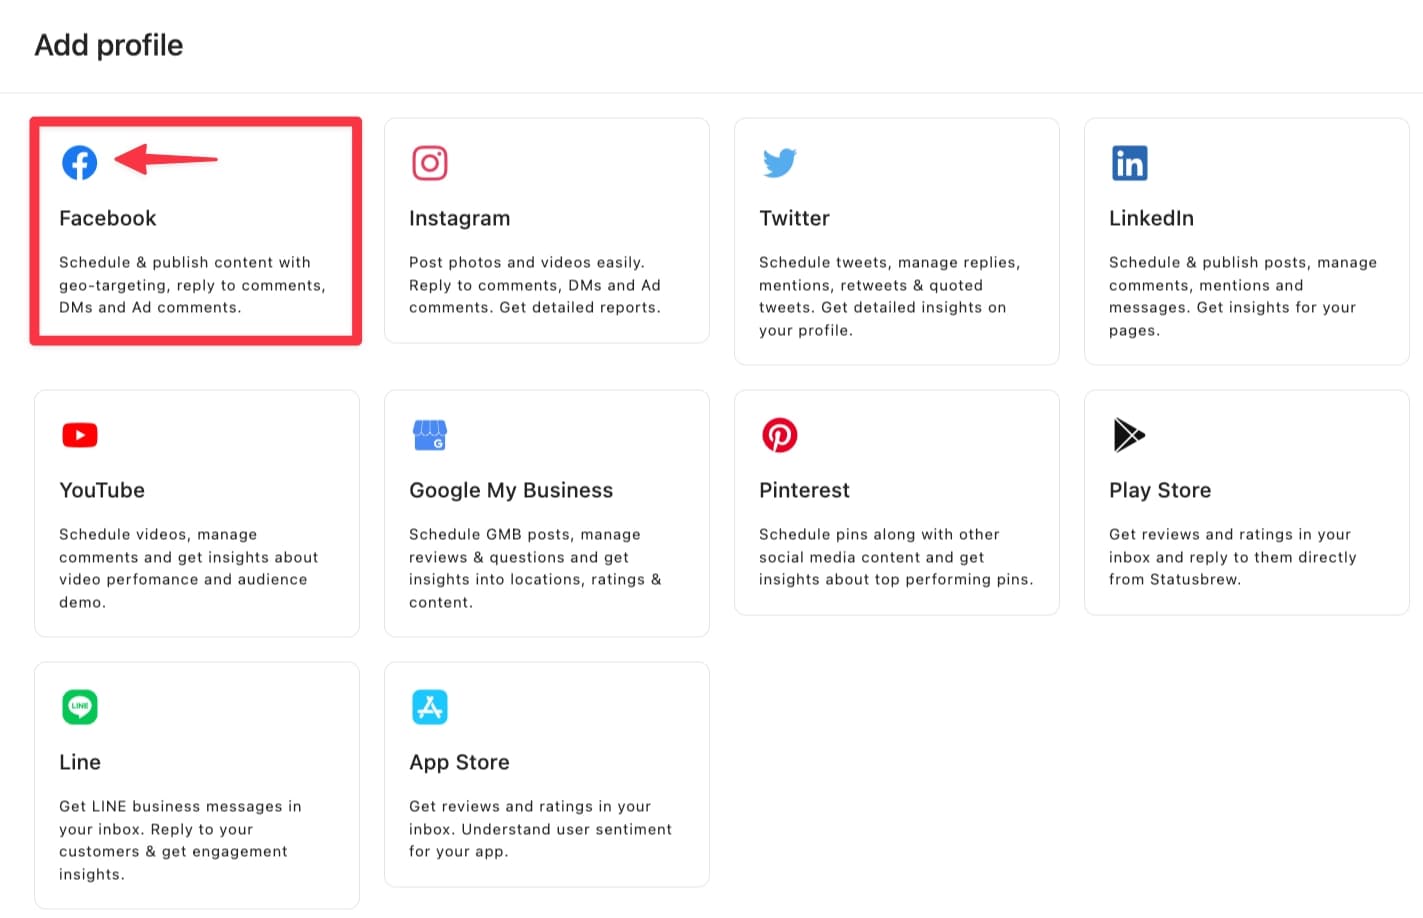Select the LinkedIn profile title
1423x918 pixels.
[x=1151, y=218]
